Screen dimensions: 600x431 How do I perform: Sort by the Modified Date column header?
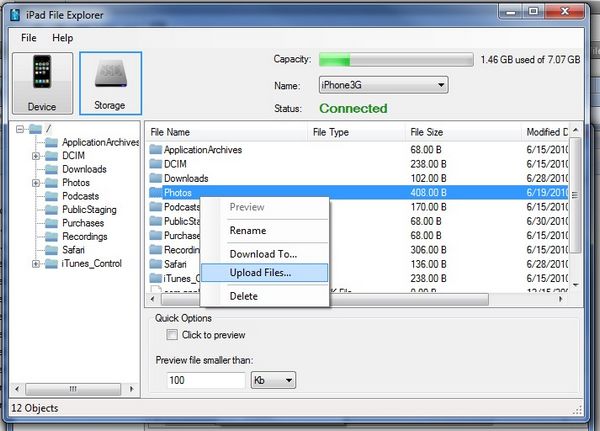[x=545, y=132]
